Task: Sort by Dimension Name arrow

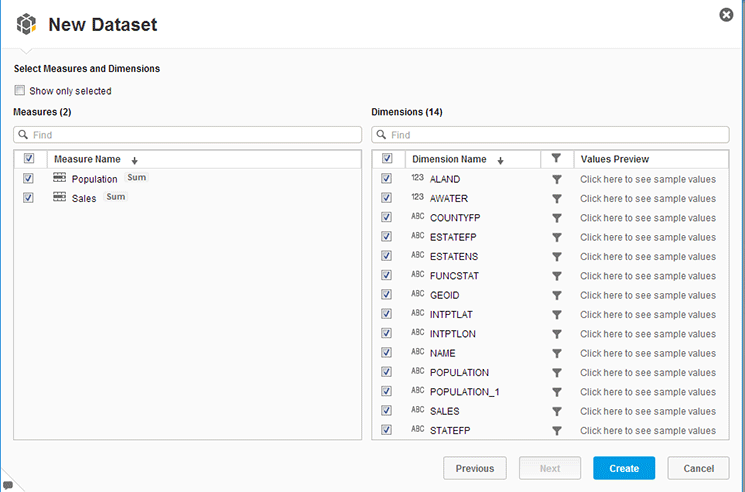Action: click(500, 160)
